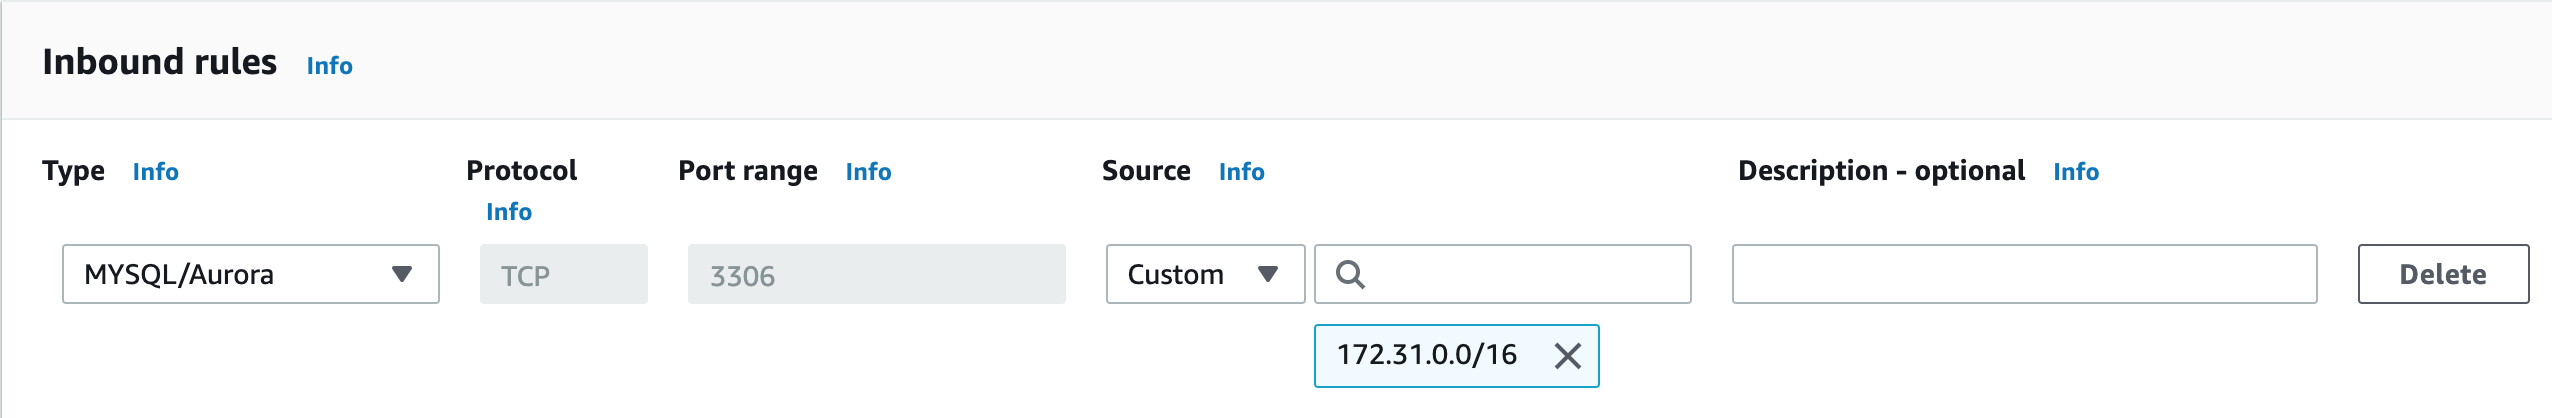Click the Inbound rules heading
The width and height of the screenshot is (2552, 418).
(x=159, y=62)
